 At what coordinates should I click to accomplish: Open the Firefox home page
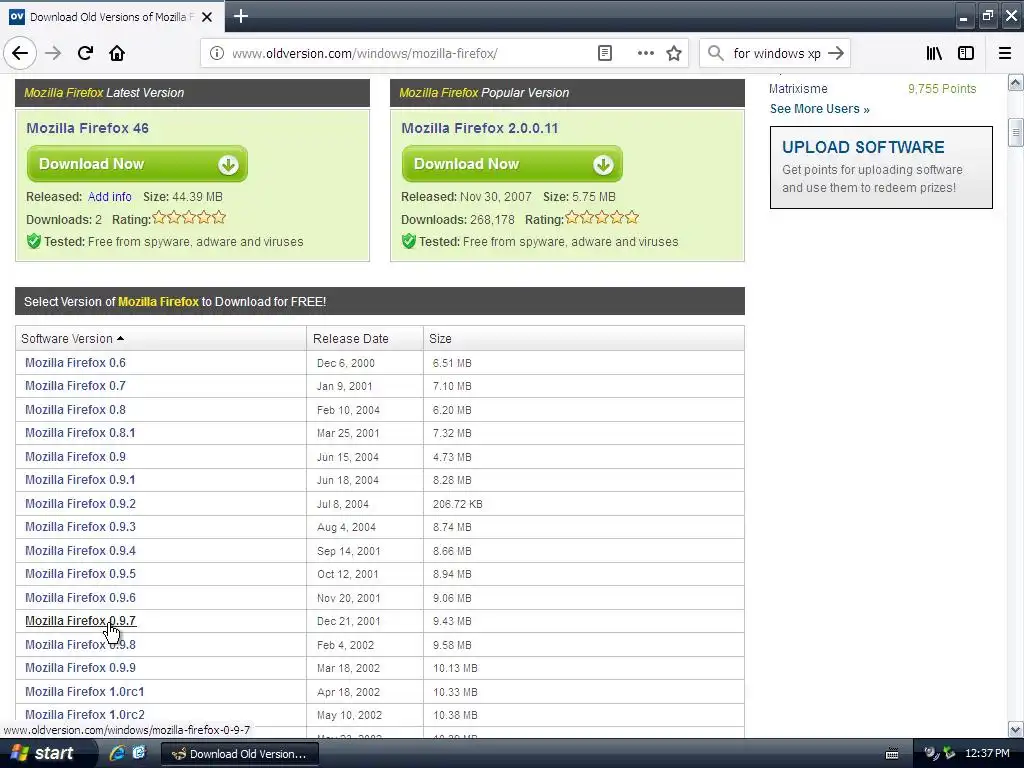(x=117, y=54)
